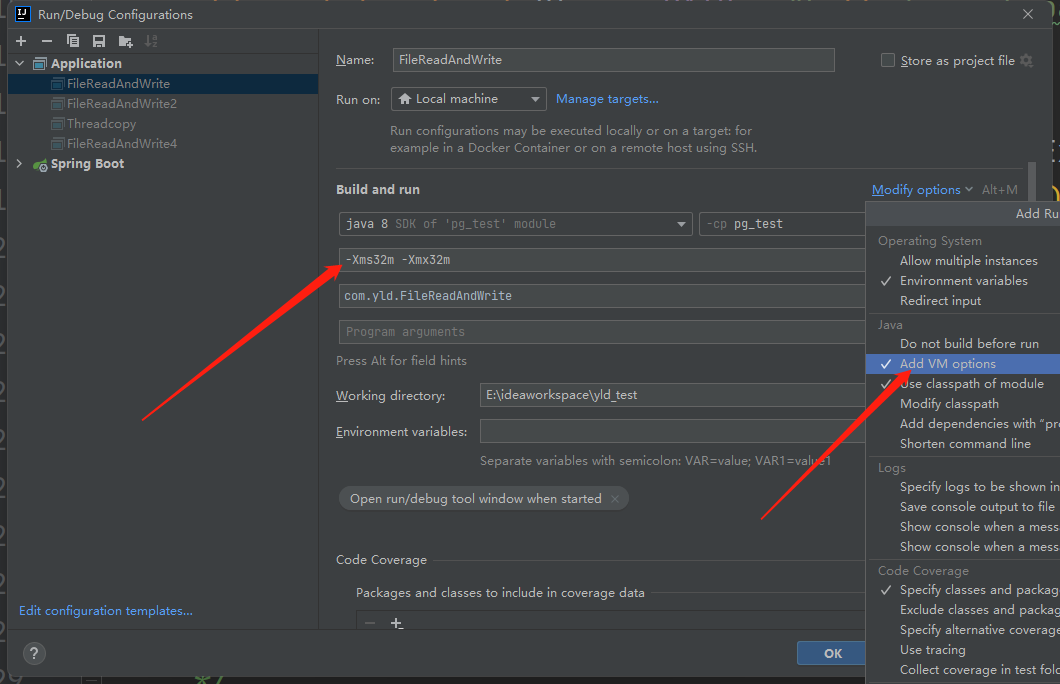Select Add dependencies with provided scope
This screenshot has width=1060, height=684.
[963, 423]
